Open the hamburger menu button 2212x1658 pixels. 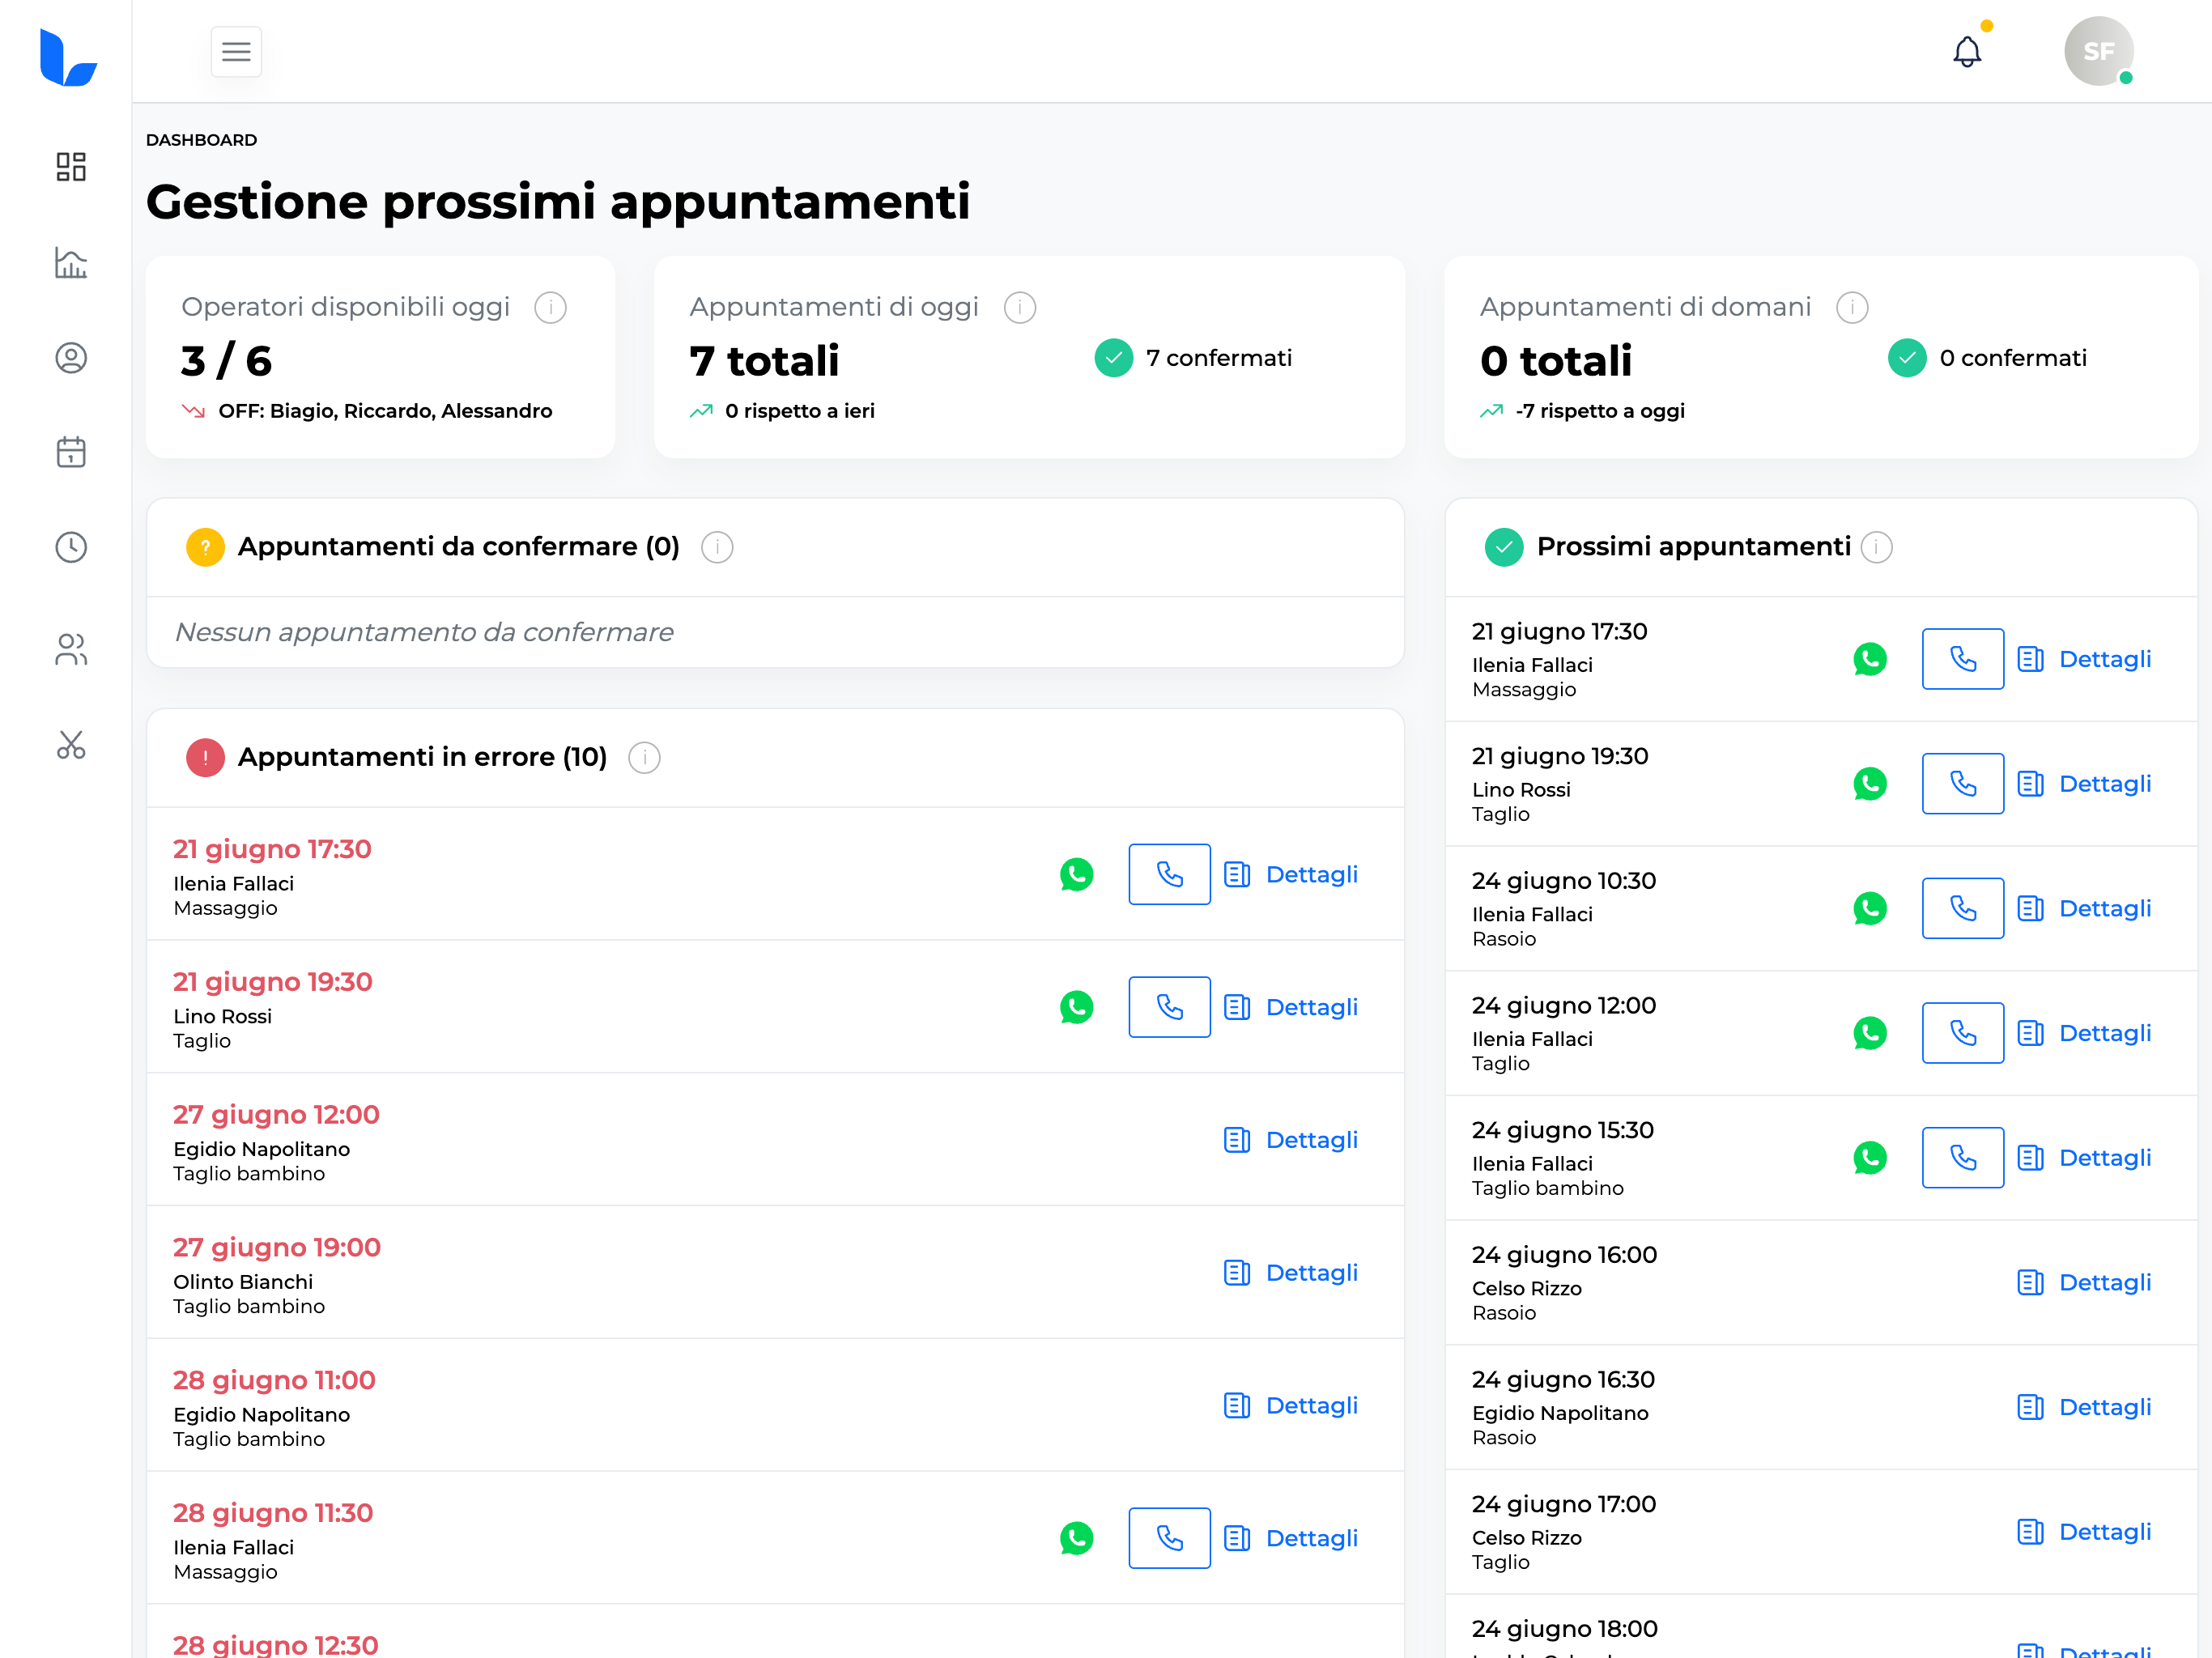point(236,52)
